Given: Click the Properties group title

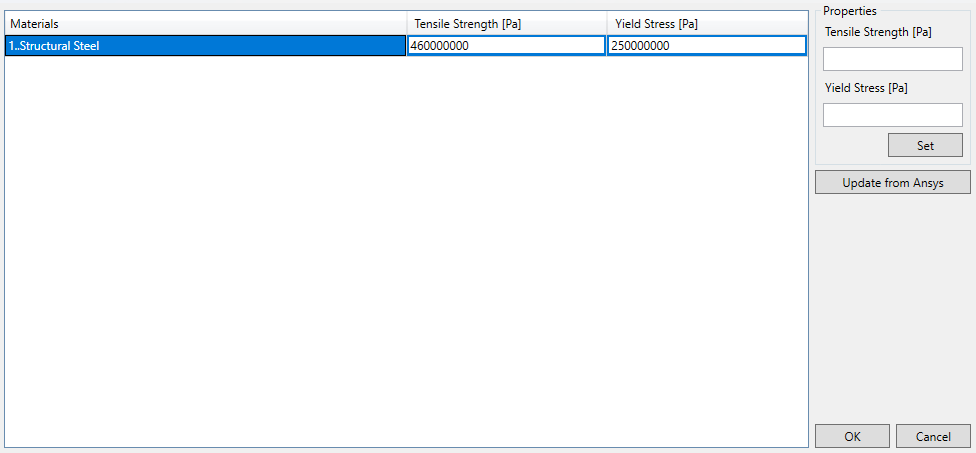Looking at the screenshot, I should pos(849,11).
